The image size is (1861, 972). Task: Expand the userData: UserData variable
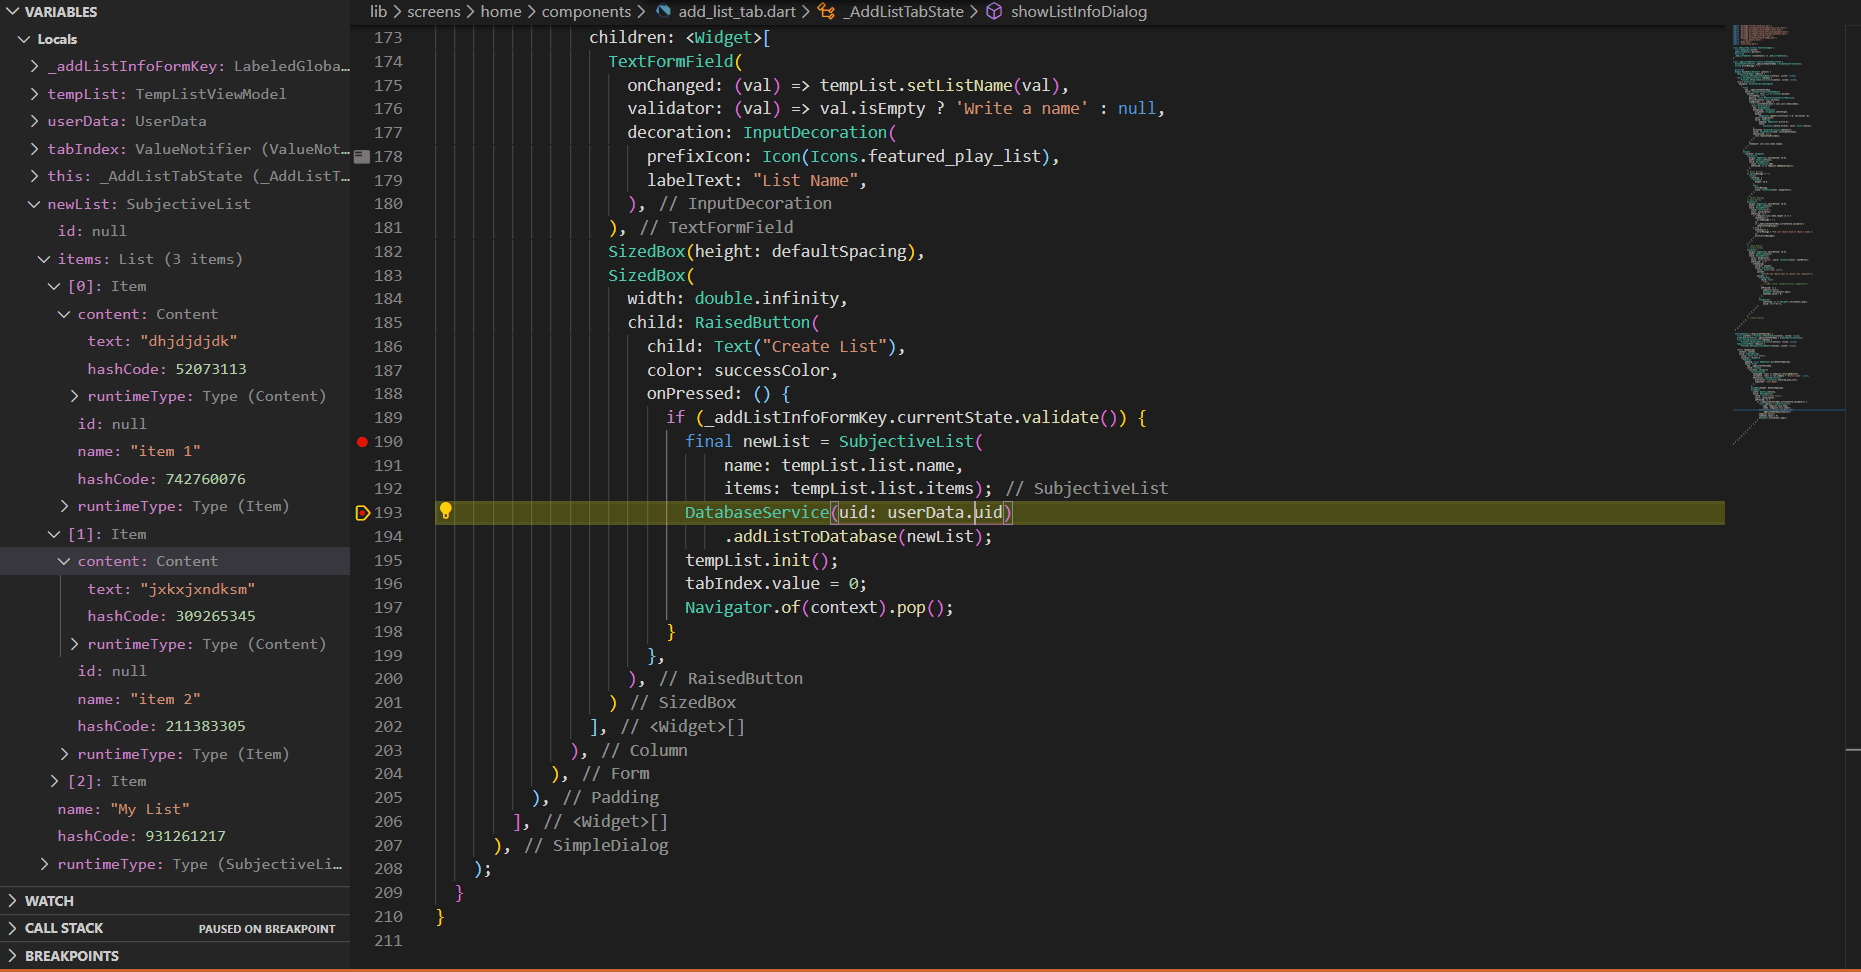35,121
